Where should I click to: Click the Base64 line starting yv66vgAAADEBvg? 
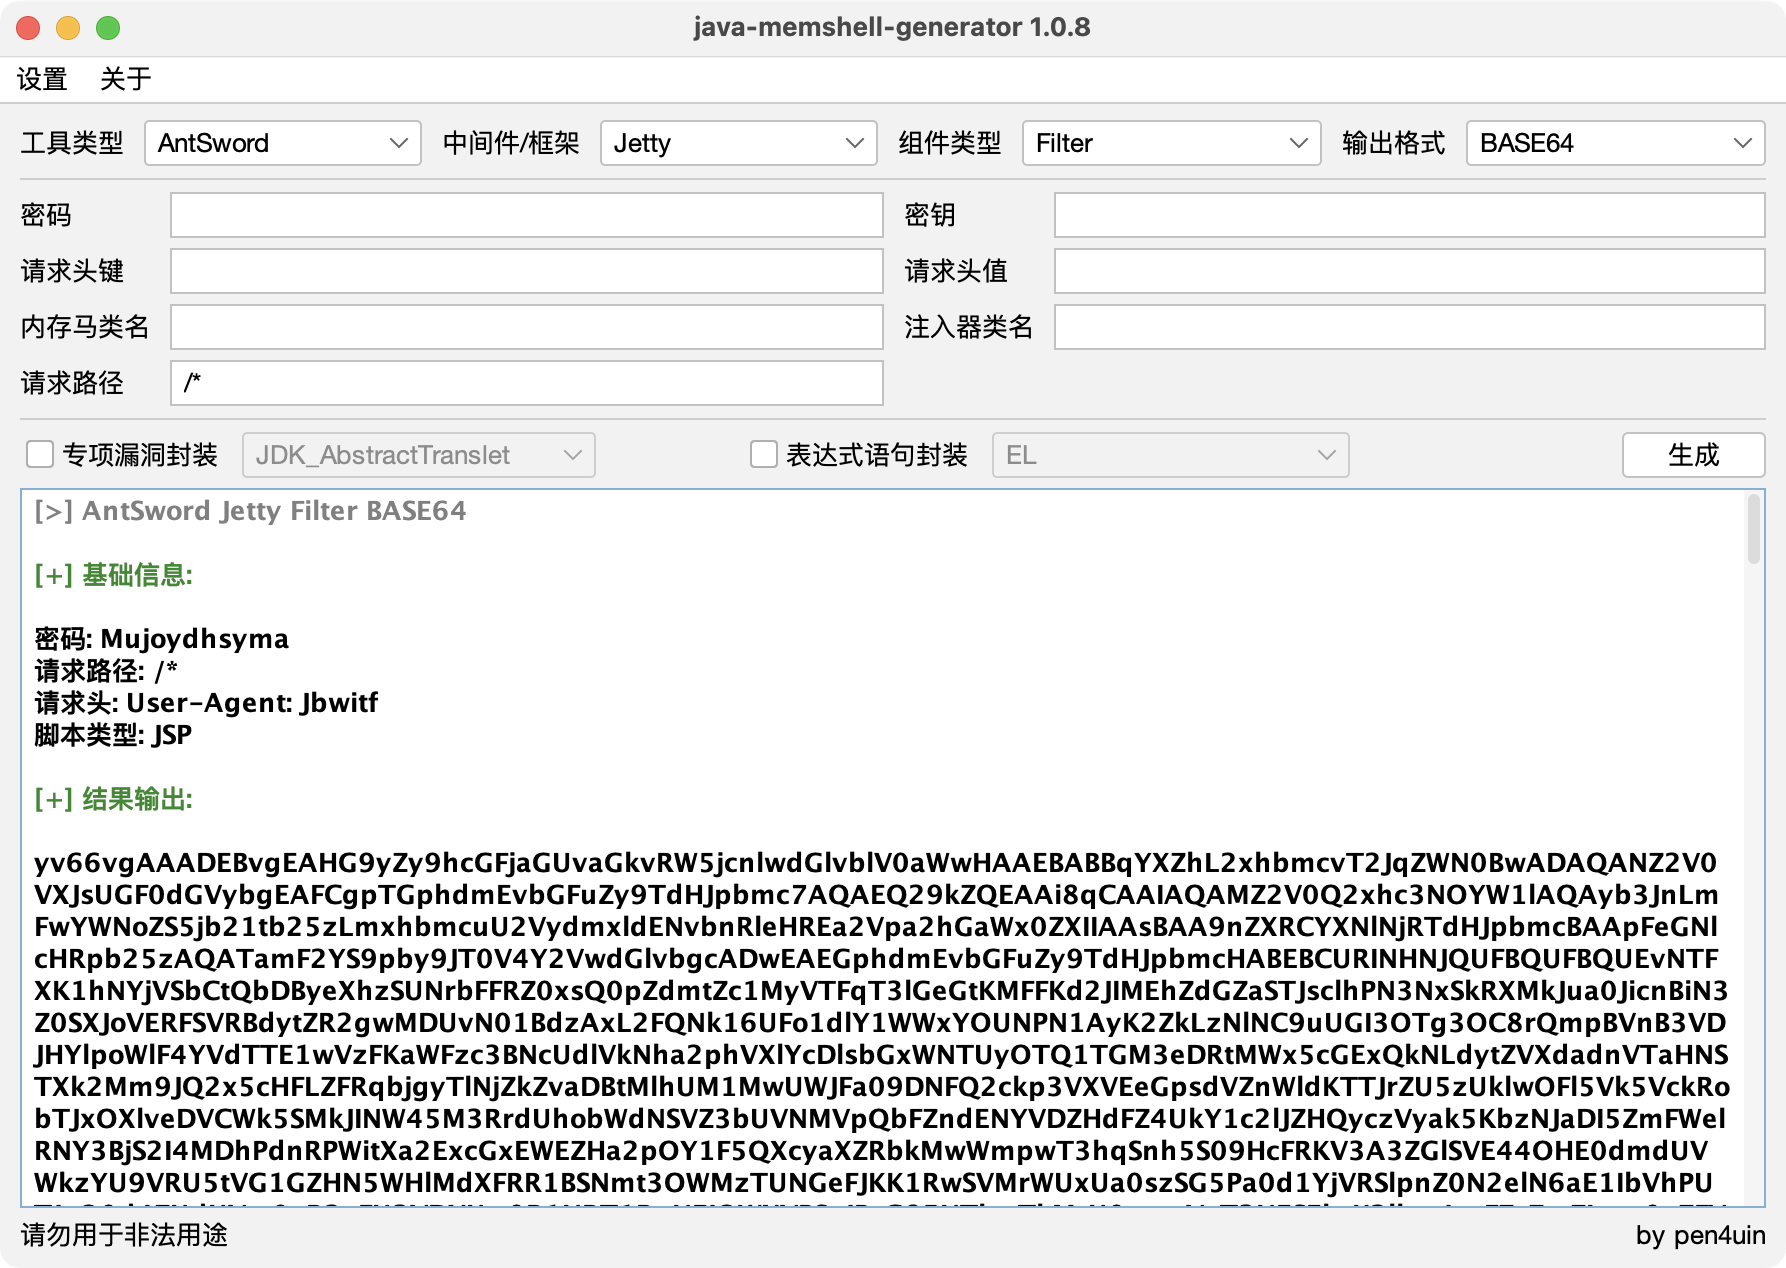coord(875,863)
